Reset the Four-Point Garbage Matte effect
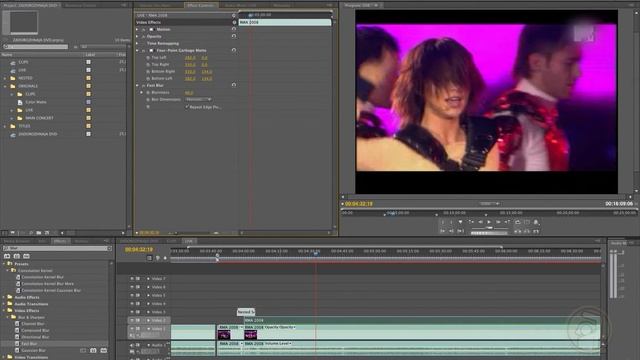Screen dimensions: 640x360 coord(234,50)
